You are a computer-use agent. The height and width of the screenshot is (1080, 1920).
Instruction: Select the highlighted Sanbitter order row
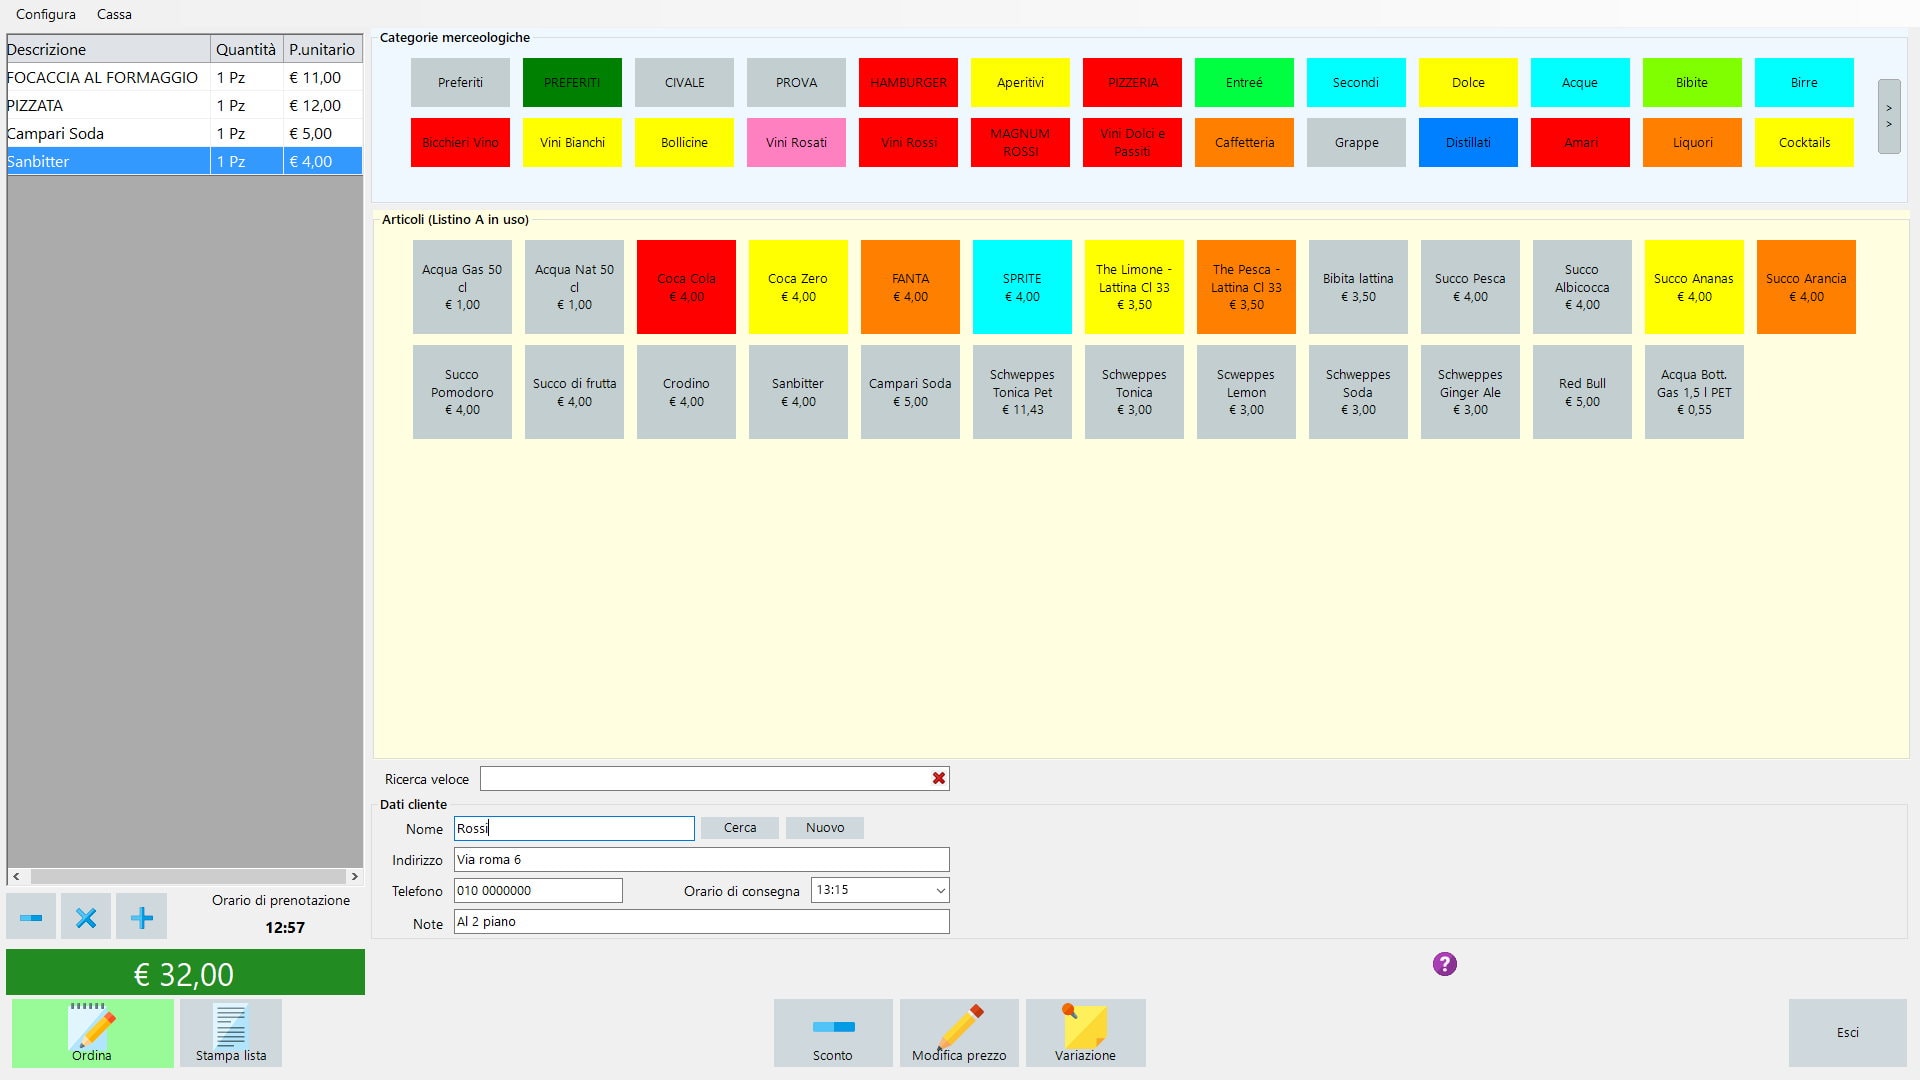(x=184, y=161)
